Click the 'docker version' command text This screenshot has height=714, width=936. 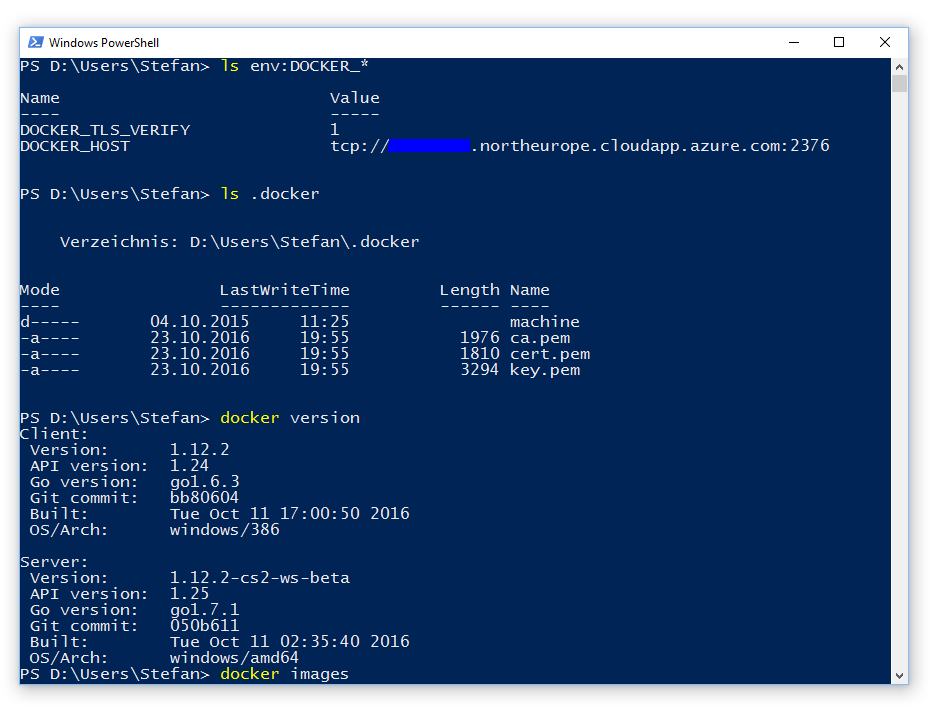[x=290, y=418]
